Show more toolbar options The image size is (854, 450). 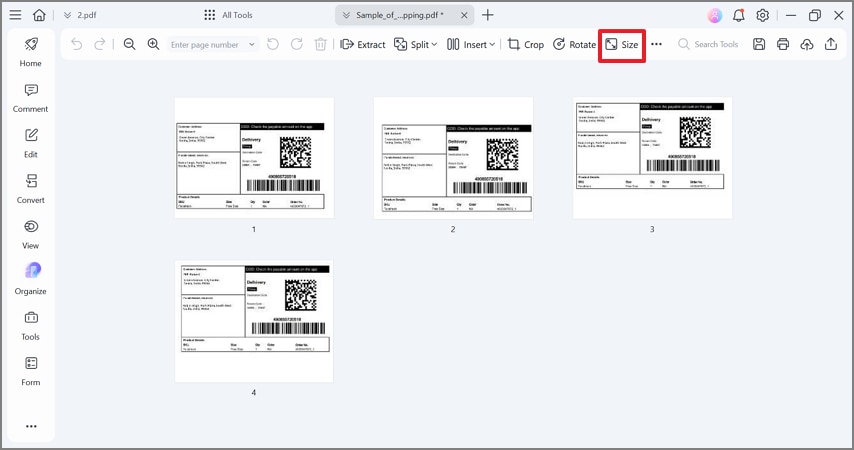click(x=656, y=44)
